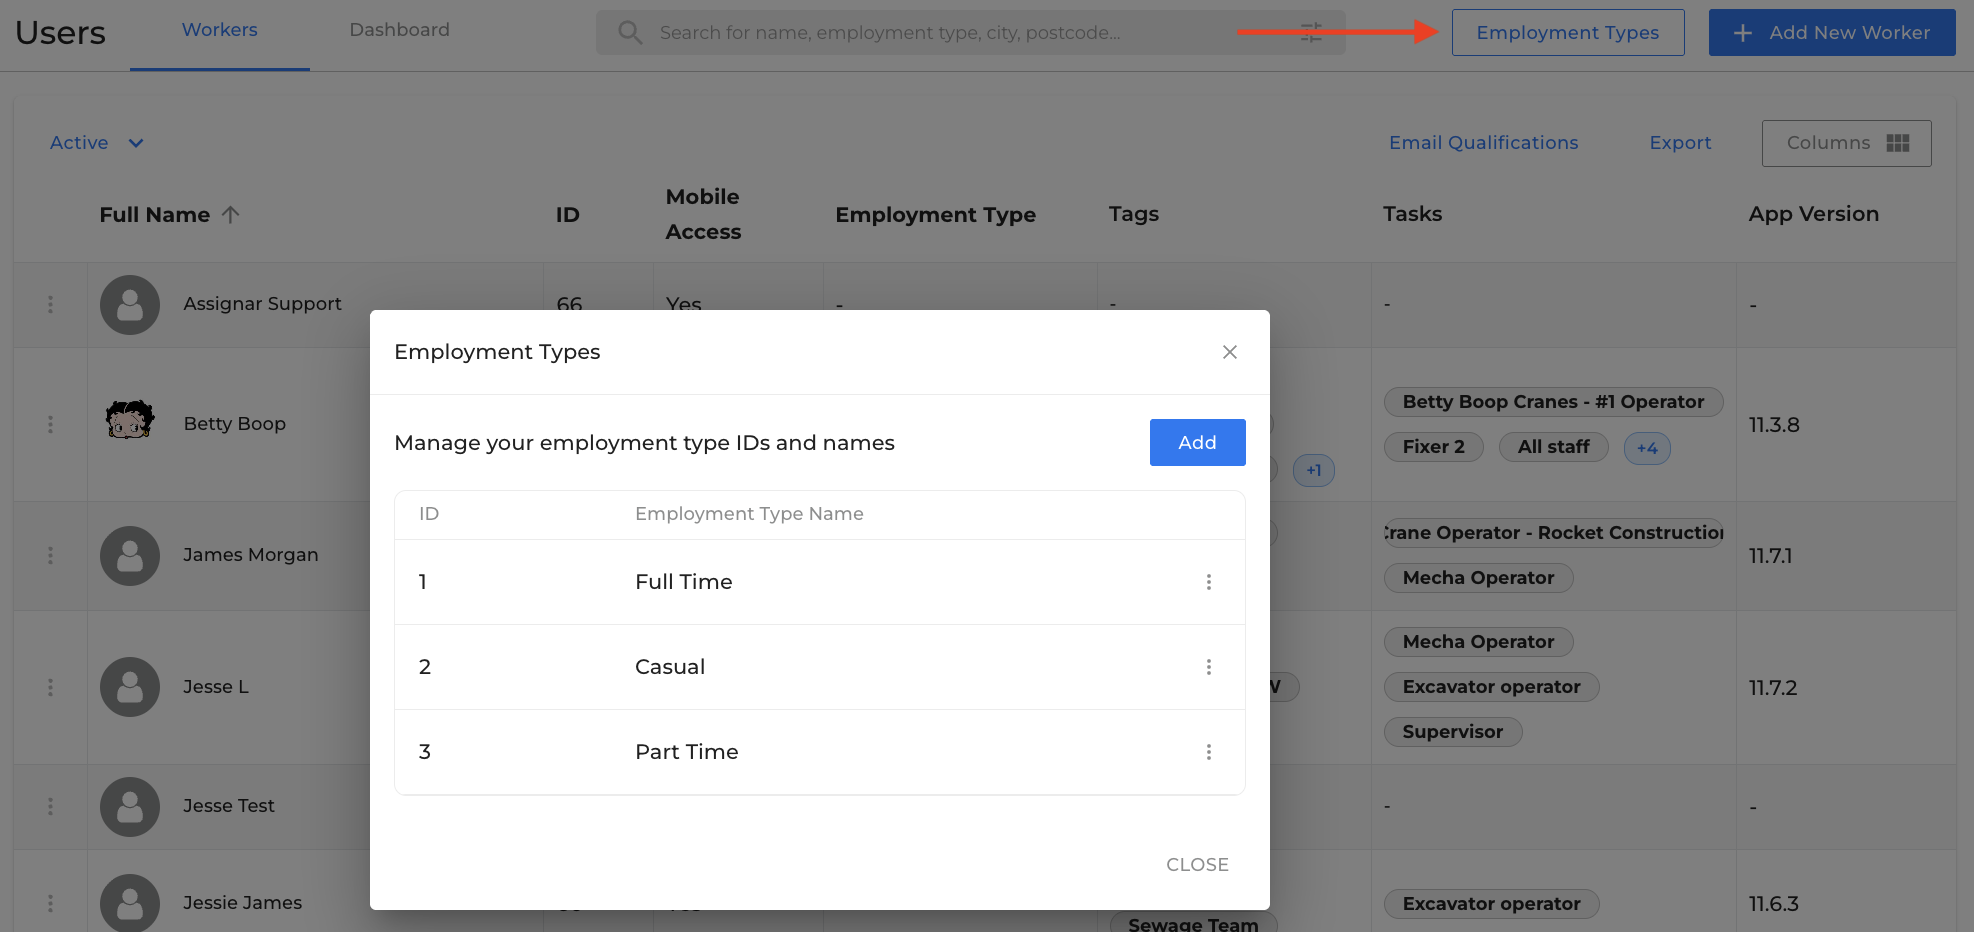This screenshot has width=1974, height=932.
Task: Click James Morgan's Mecha Operator task chip
Action: pyautogui.click(x=1478, y=578)
